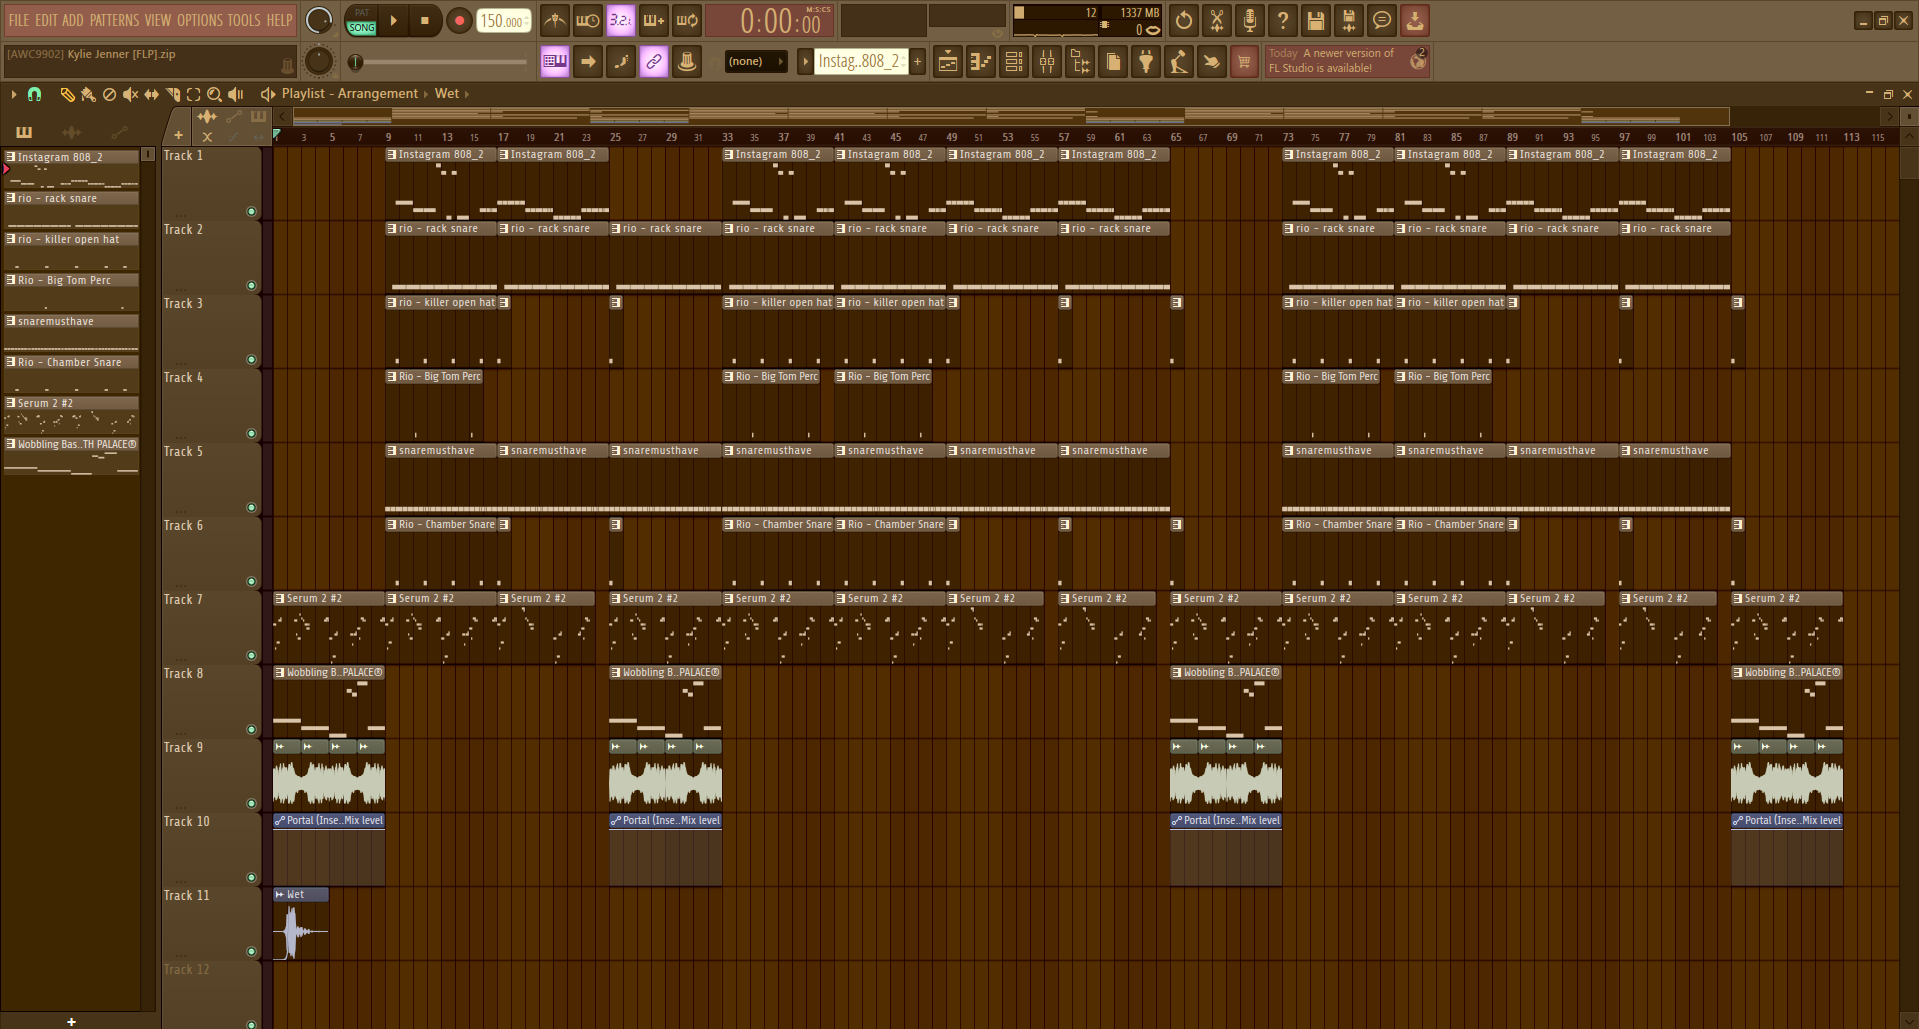The image size is (1919, 1029).
Task: Select the paint brush tool
Action: pos(88,94)
